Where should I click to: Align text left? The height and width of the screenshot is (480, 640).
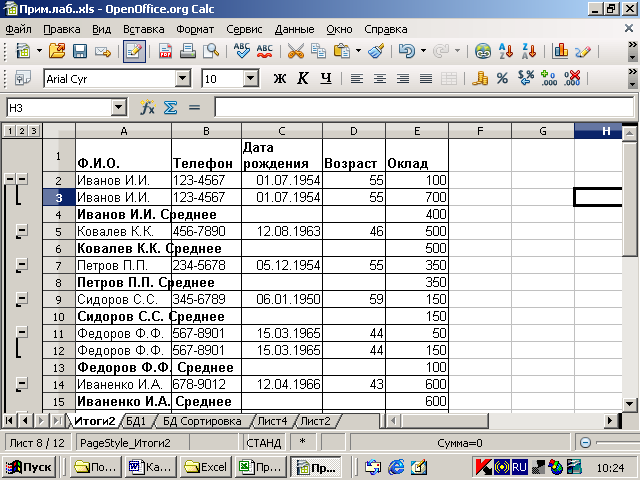(x=357, y=78)
